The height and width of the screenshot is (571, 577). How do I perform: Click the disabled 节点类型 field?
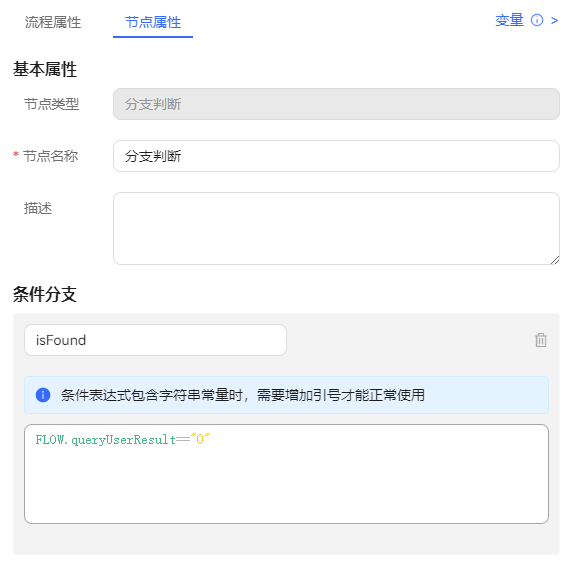(336, 104)
